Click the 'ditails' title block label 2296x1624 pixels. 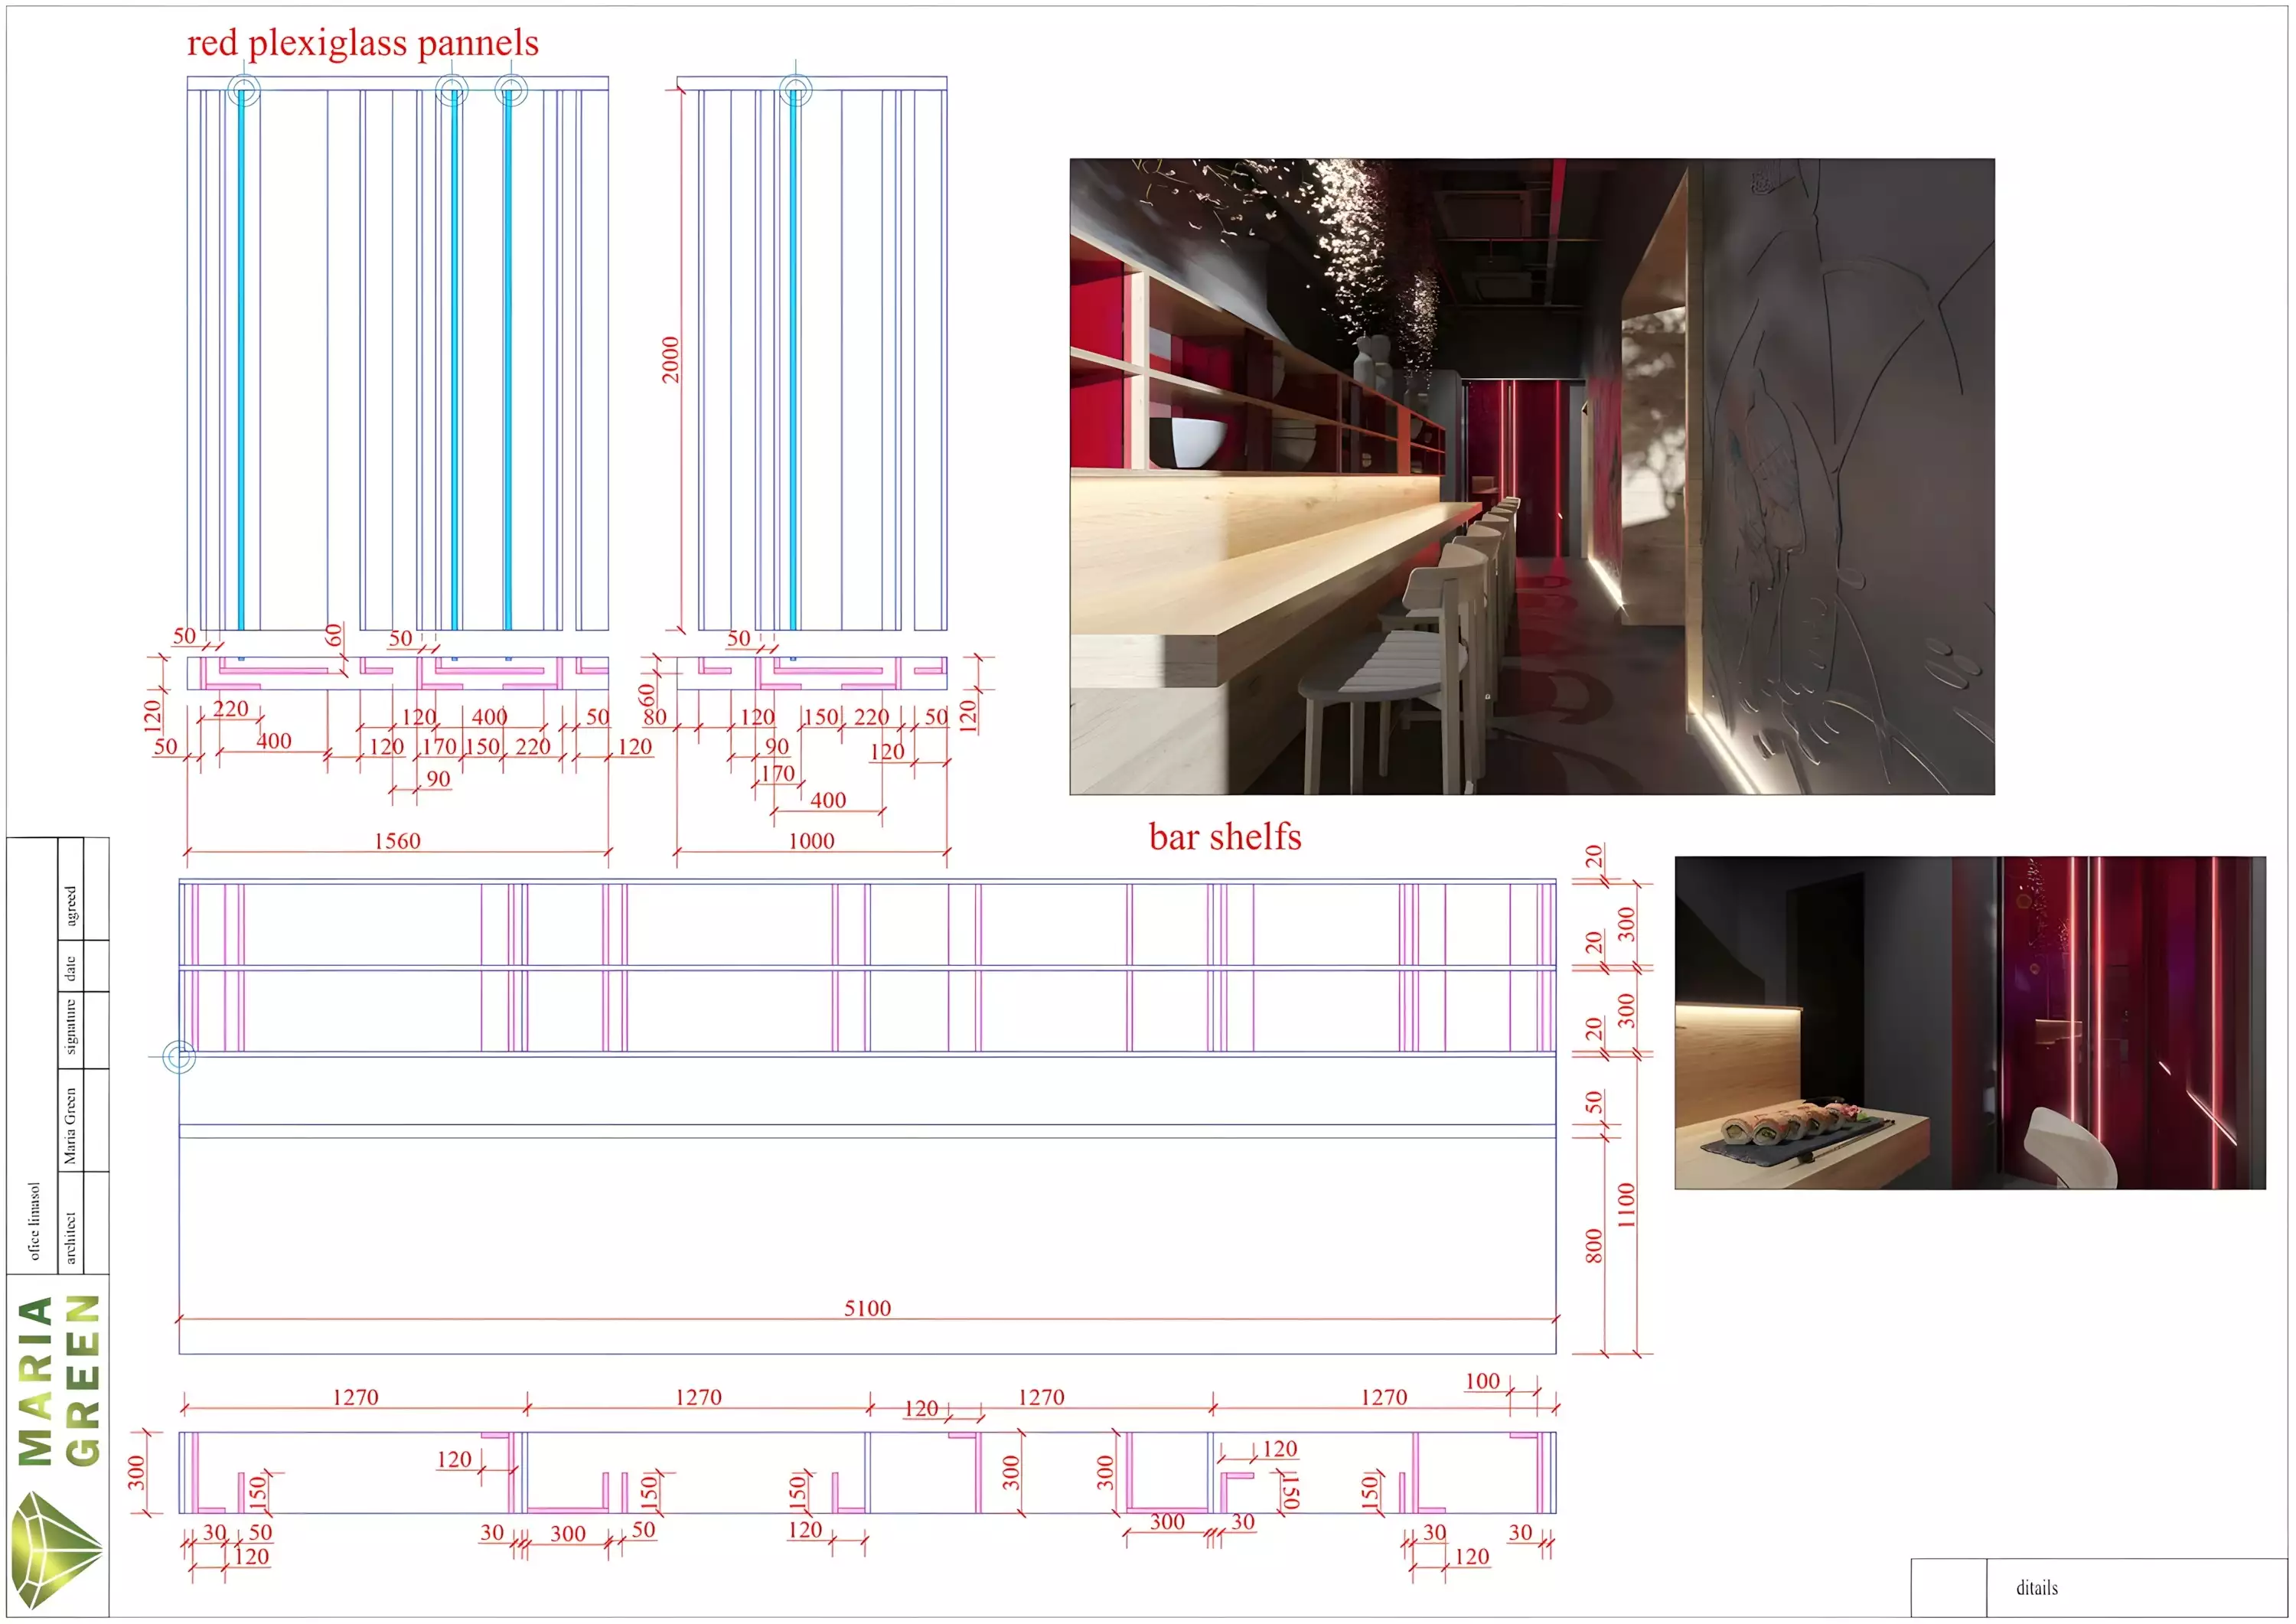[x=2037, y=1588]
